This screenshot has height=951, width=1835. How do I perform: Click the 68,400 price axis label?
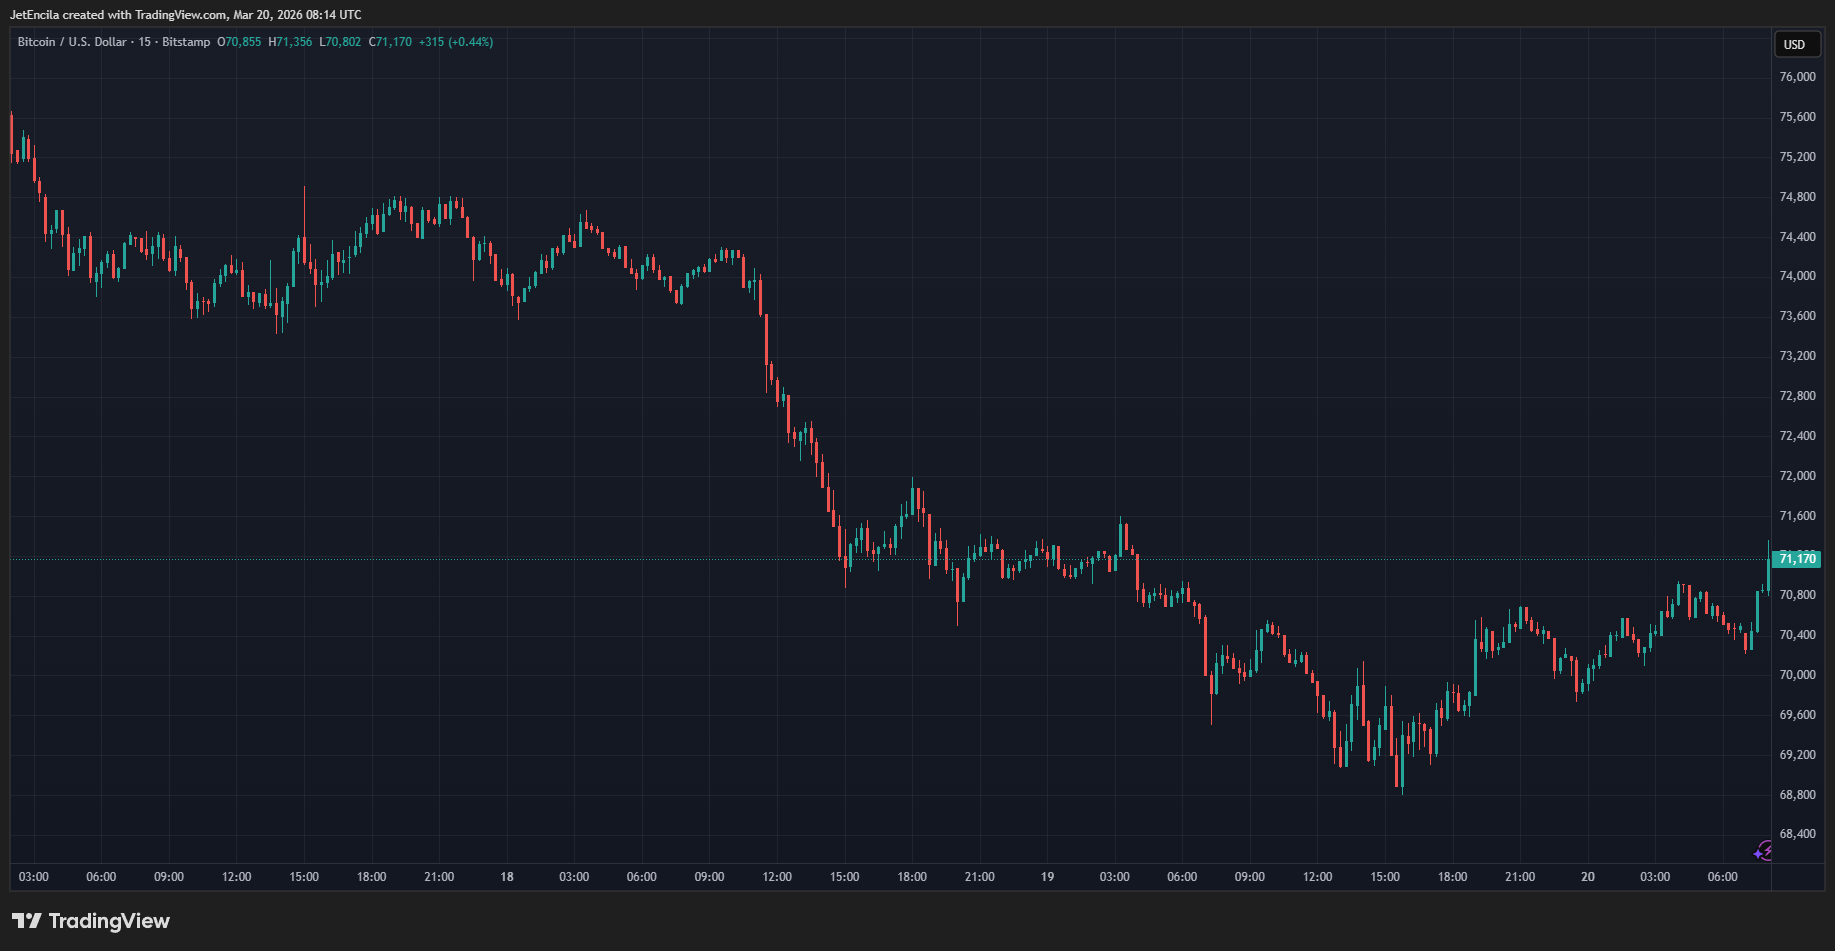tap(1797, 834)
